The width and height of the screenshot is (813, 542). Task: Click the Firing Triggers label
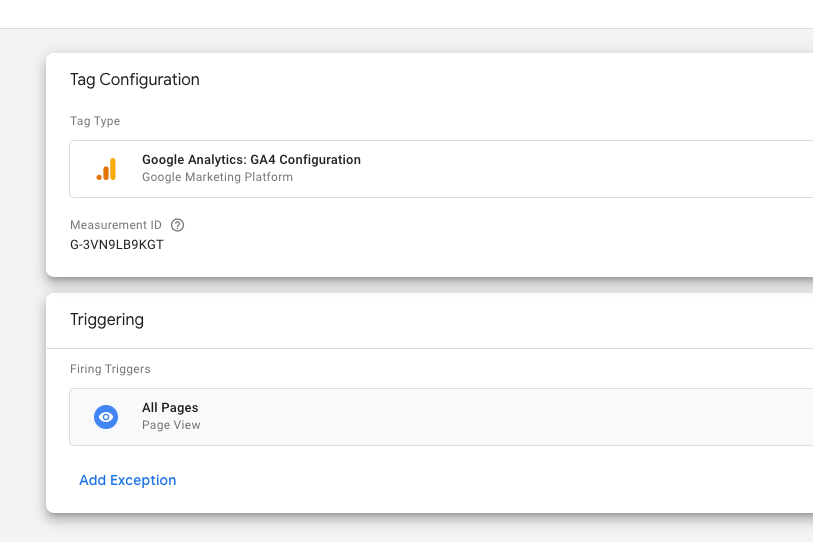[x=110, y=369]
